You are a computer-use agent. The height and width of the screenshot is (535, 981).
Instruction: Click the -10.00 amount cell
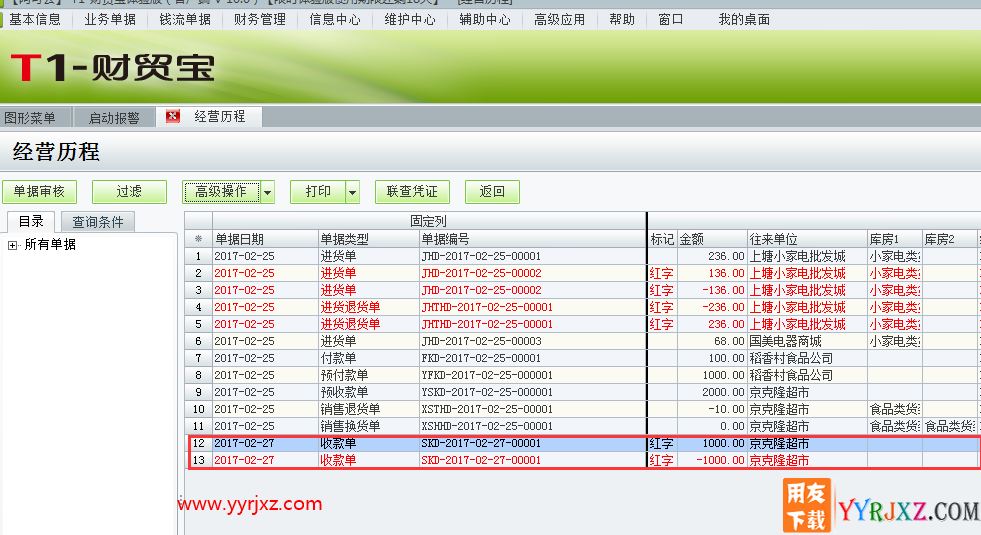(x=713, y=409)
